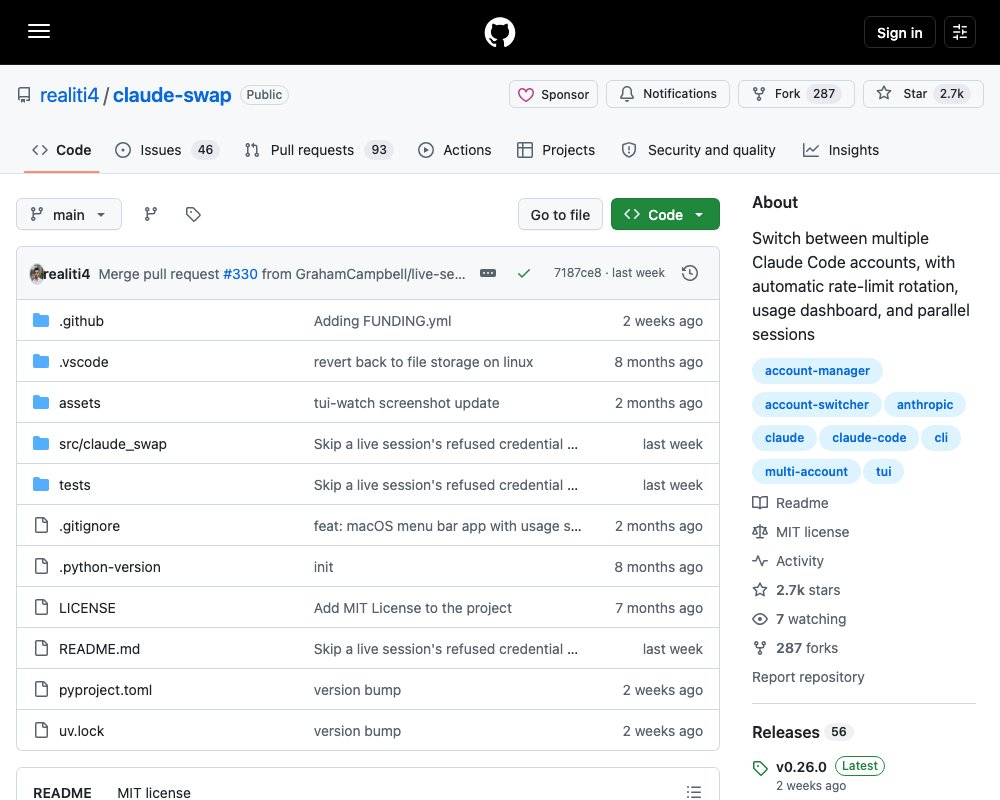Click the multi-account topic tag

[x=806, y=471]
